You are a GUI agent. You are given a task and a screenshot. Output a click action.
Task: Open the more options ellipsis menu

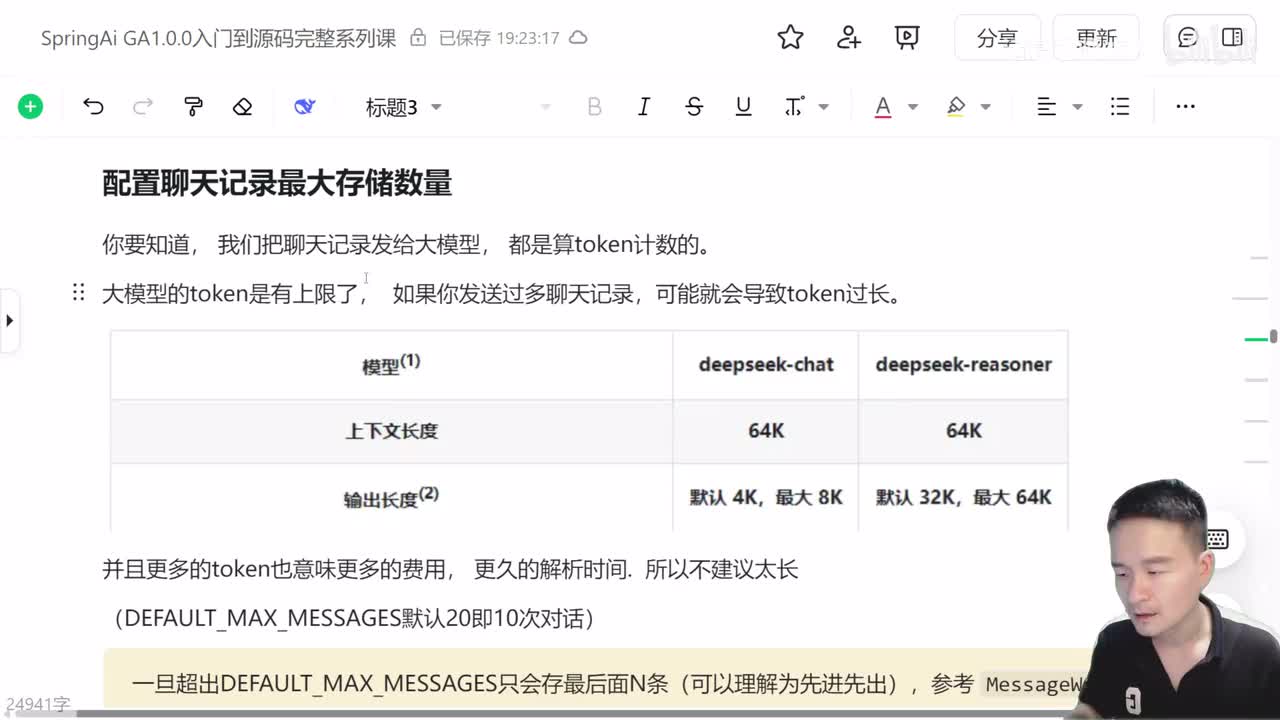(1186, 107)
